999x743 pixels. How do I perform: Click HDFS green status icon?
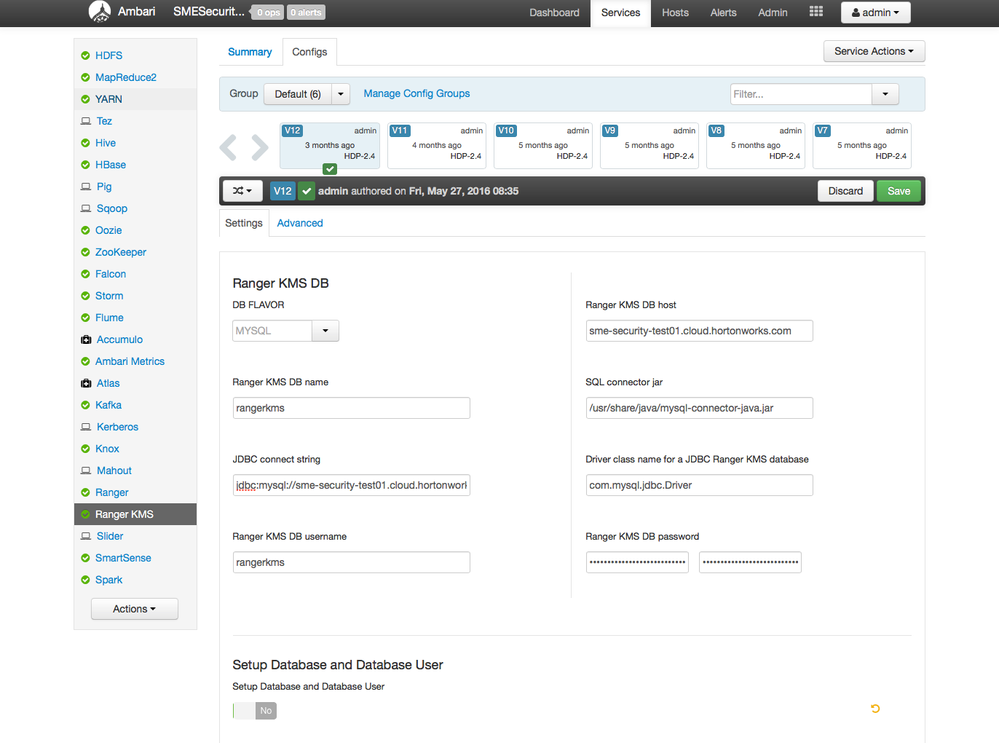(x=85, y=55)
